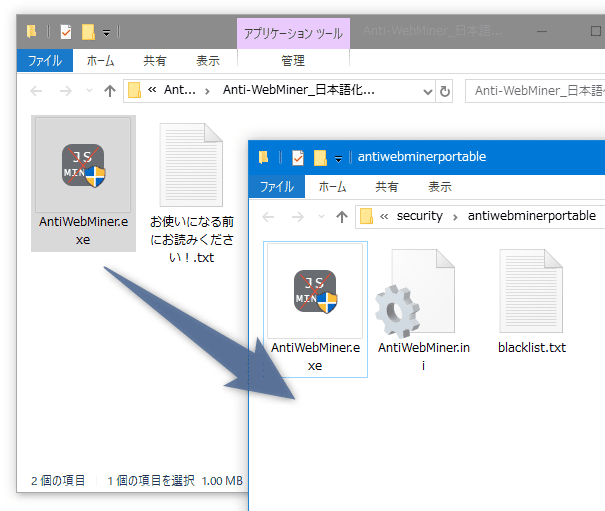
Task: Click New Folder icon in antiwebminerportable title bar
Action: pos(320,158)
